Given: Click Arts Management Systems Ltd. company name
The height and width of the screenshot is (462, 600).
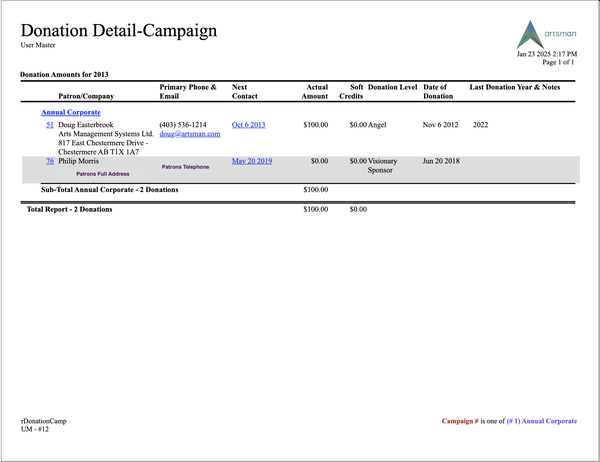Looking at the screenshot, I should [x=106, y=134].
